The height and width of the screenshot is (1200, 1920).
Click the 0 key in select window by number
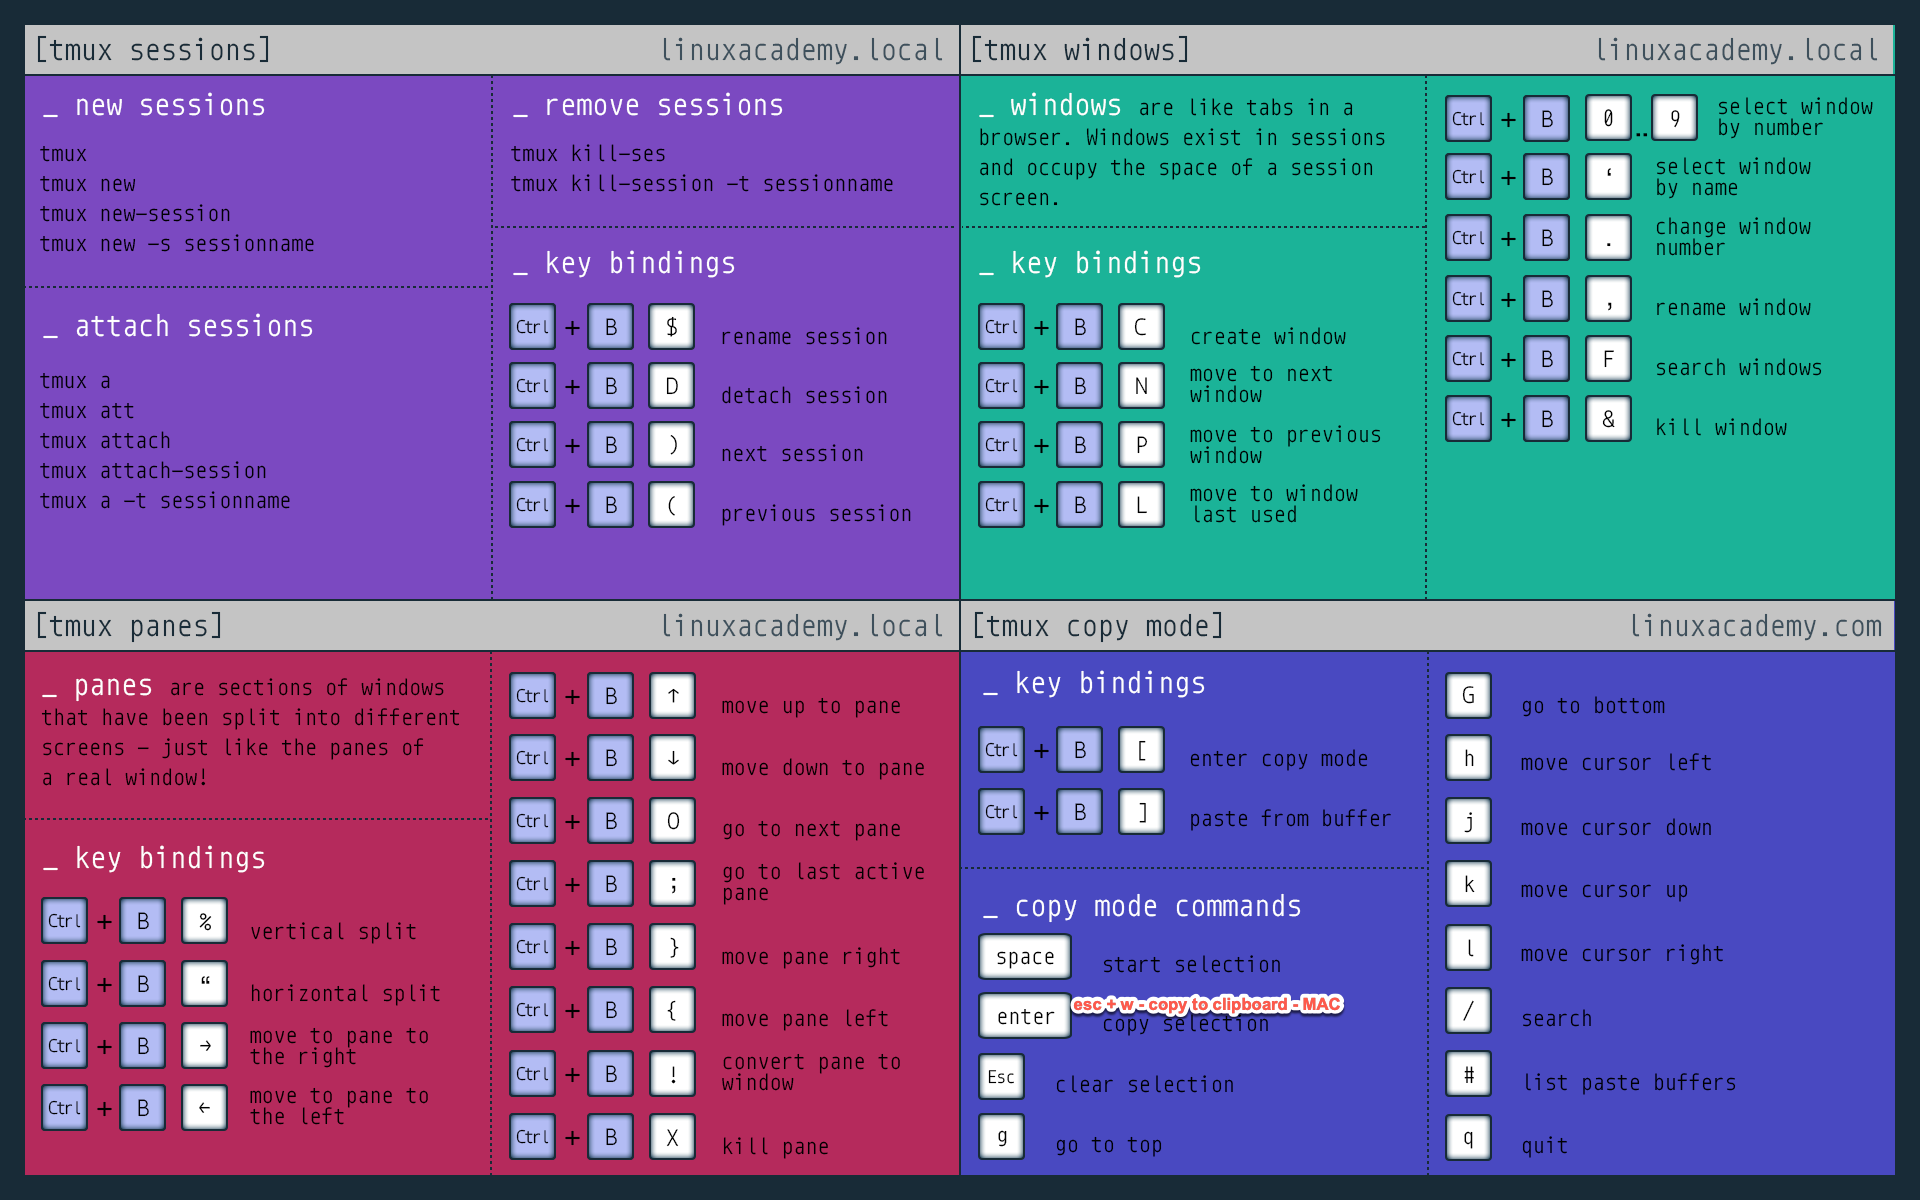tap(1608, 119)
